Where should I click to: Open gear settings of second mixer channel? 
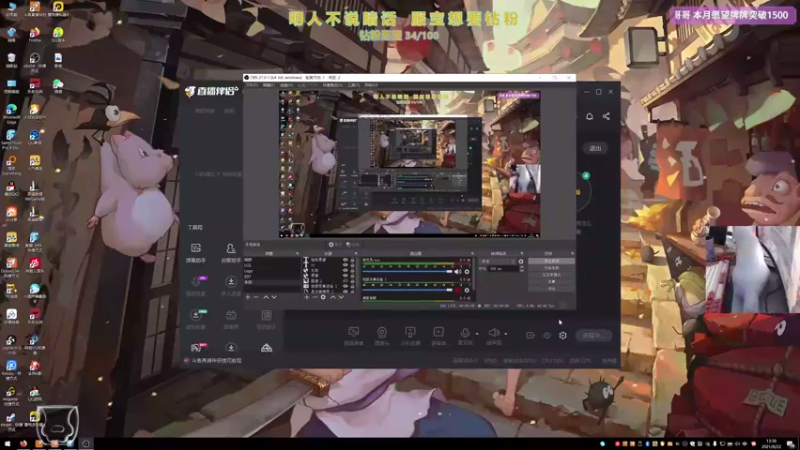[x=467, y=290]
